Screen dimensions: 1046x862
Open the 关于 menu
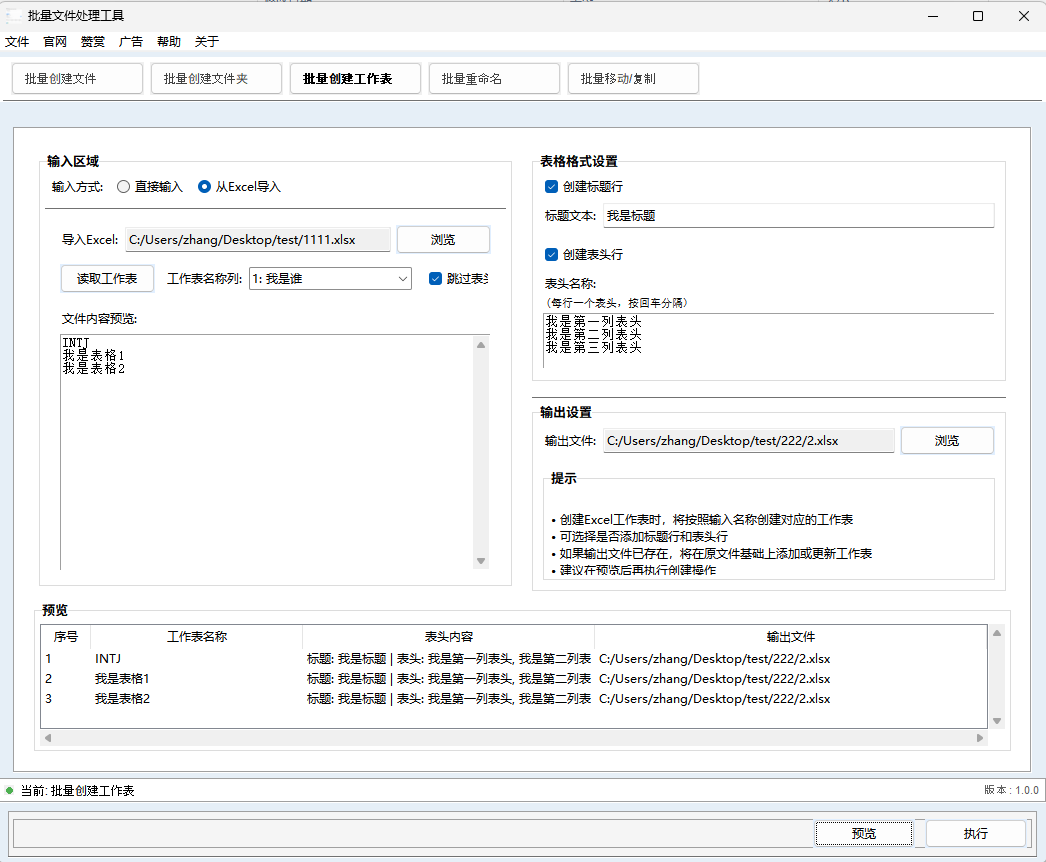point(206,42)
